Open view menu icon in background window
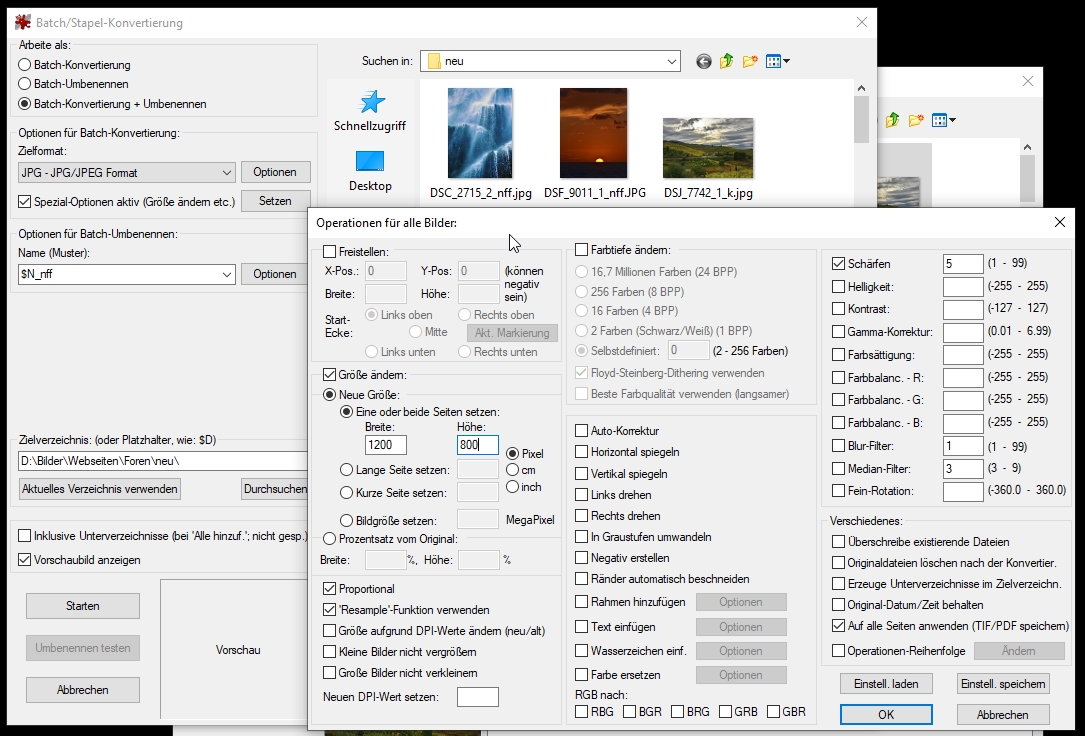The image size is (1085, 736). coord(944,120)
